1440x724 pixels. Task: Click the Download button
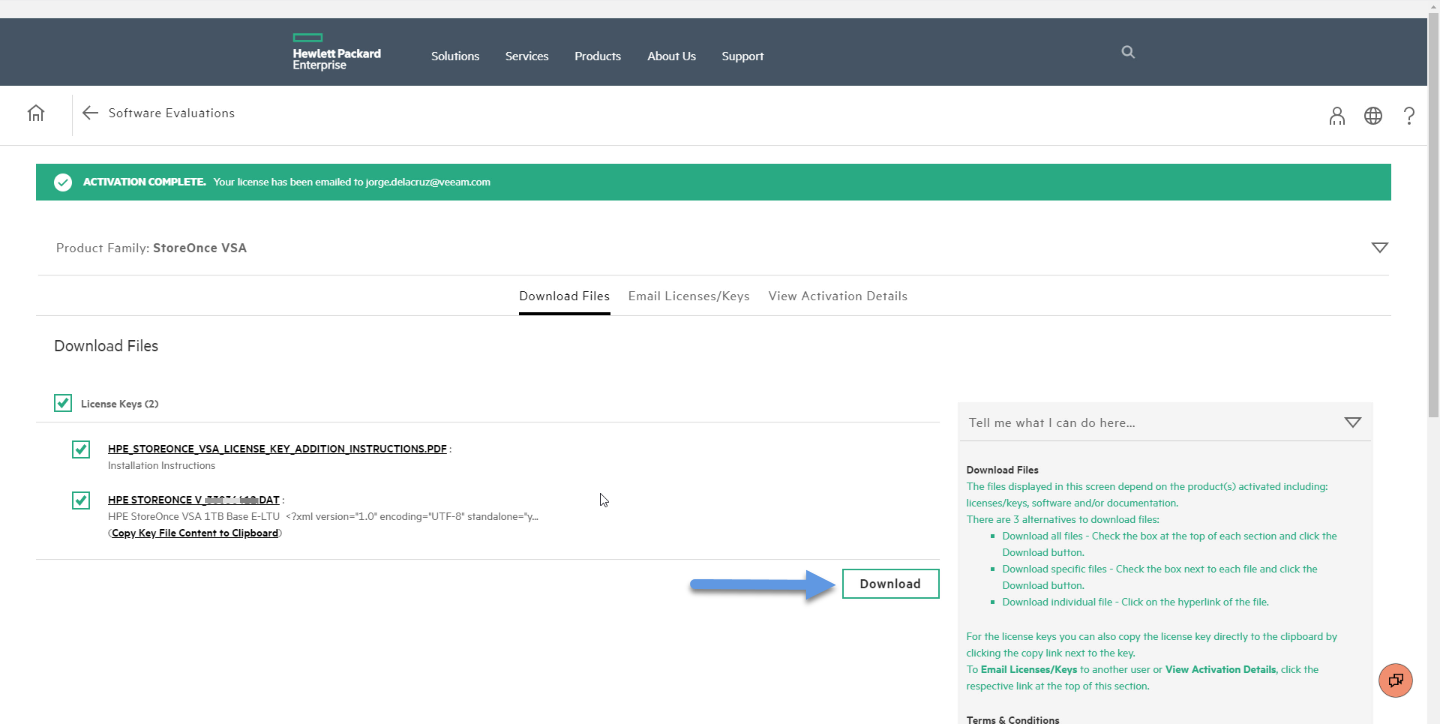click(890, 584)
